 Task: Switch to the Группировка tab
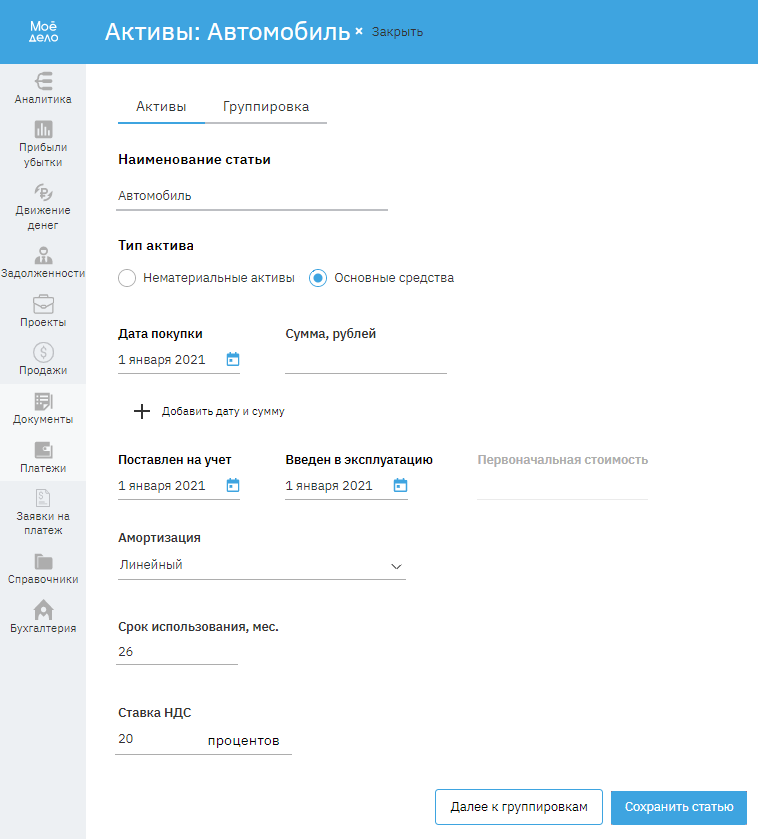pyautogui.click(x=266, y=106)
